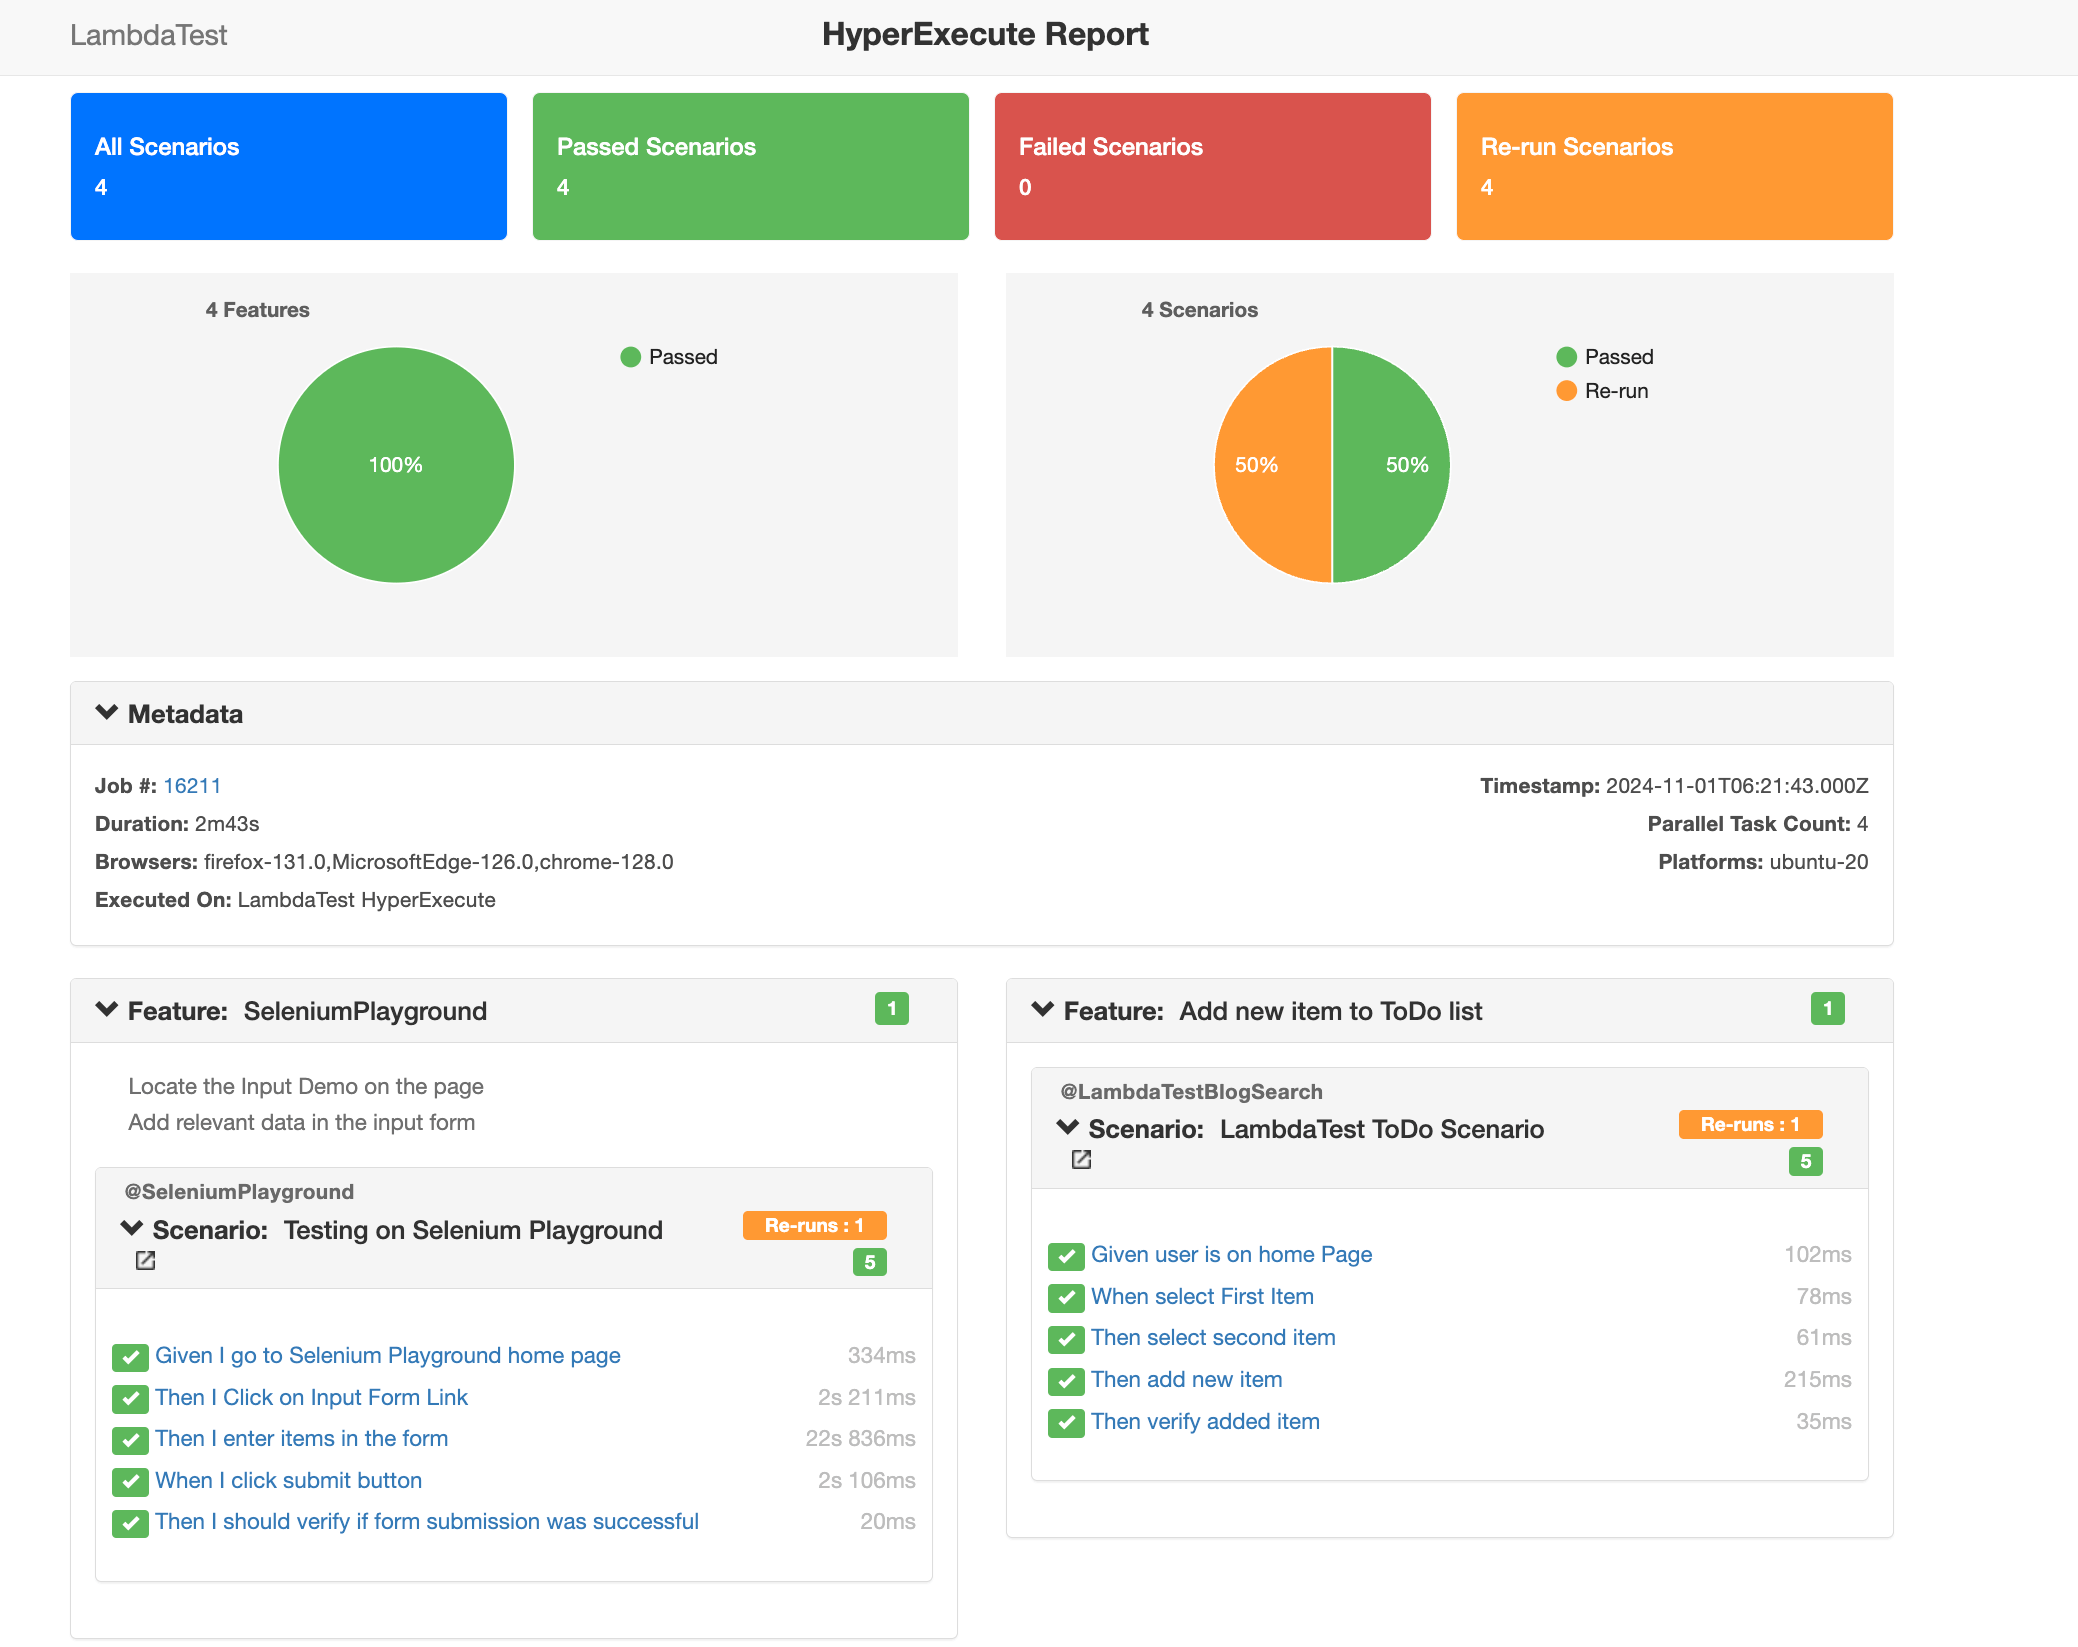
Task: Collapse the LambdaTest ToDo Scenario chevron
Action: pos(1068,1128)
